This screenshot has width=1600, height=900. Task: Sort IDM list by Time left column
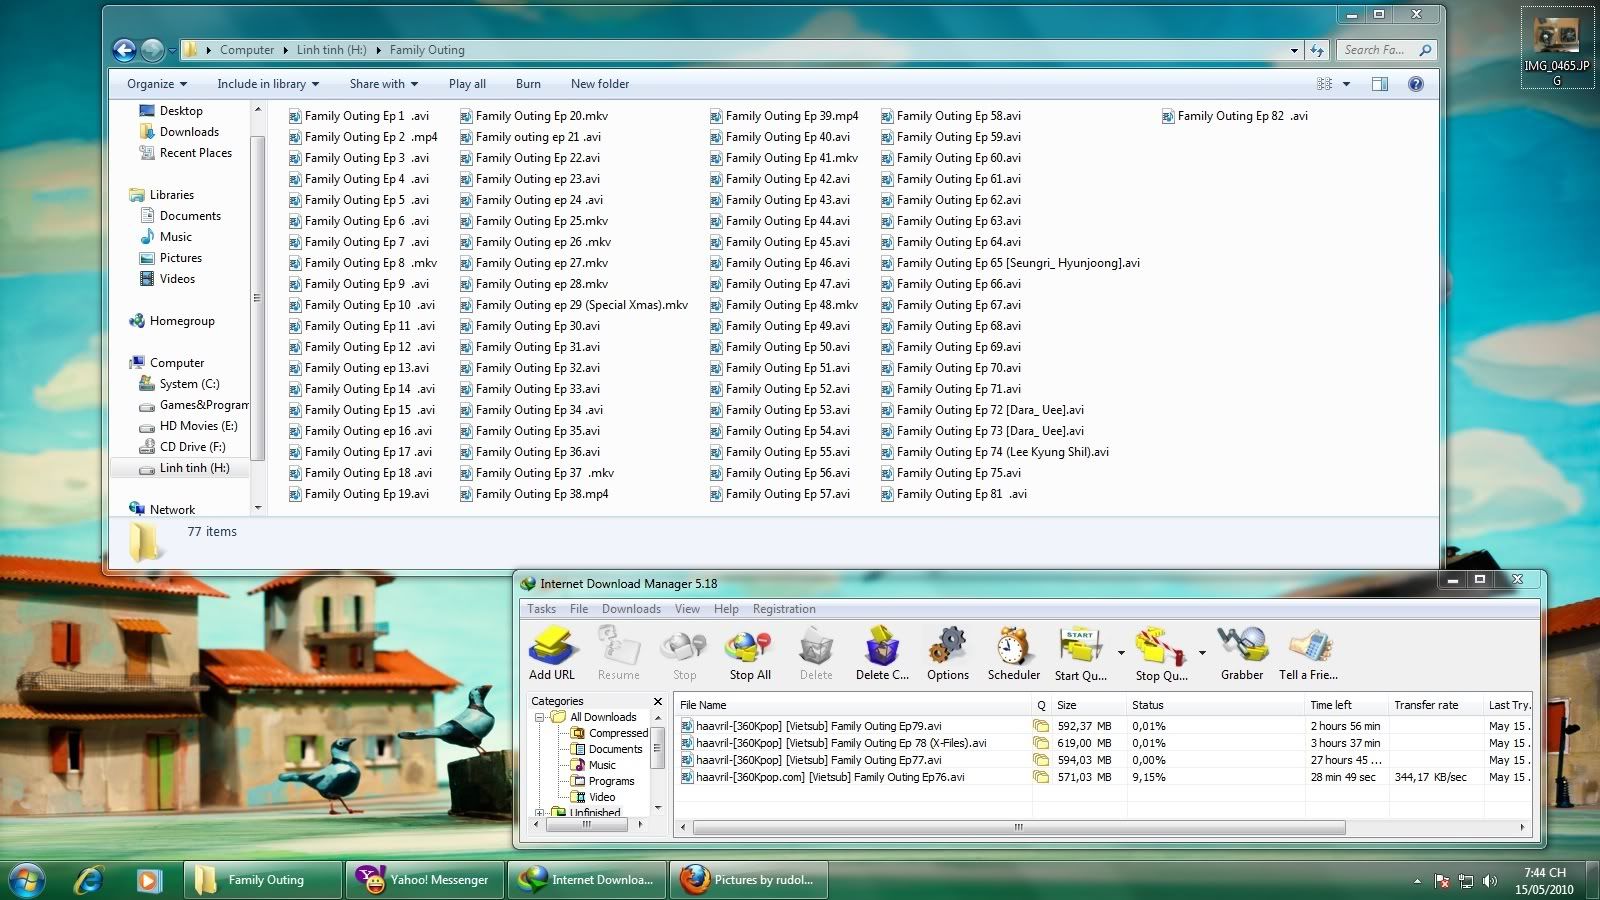[1345, 705]
